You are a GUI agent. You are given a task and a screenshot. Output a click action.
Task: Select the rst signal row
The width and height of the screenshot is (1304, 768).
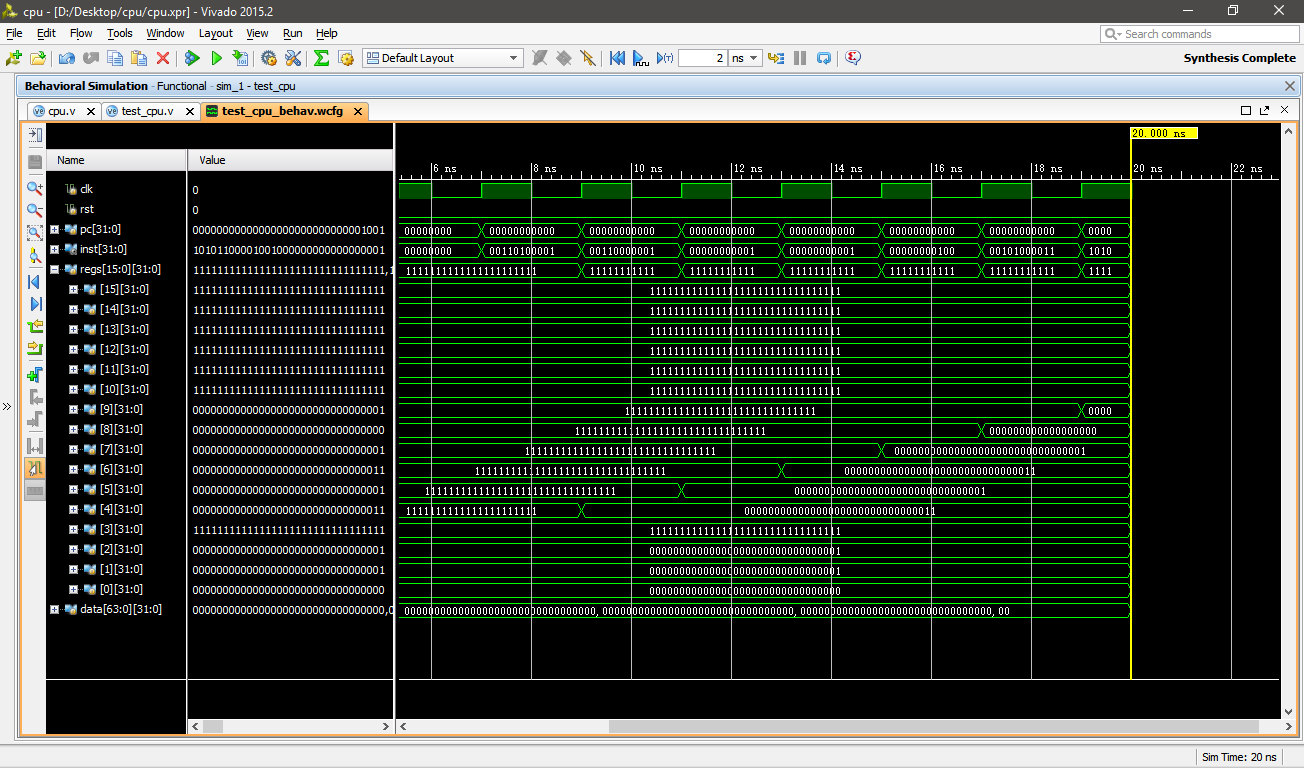pos(116,209)
